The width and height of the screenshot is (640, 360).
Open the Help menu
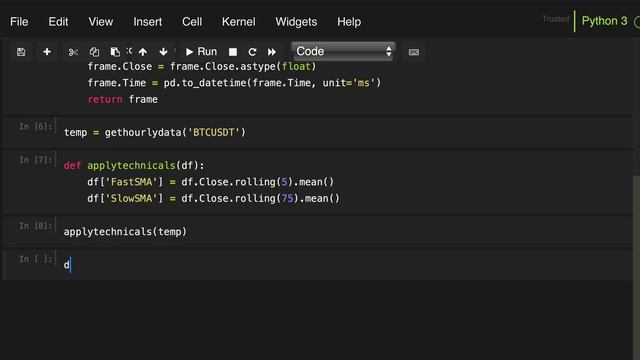(349, 22)
